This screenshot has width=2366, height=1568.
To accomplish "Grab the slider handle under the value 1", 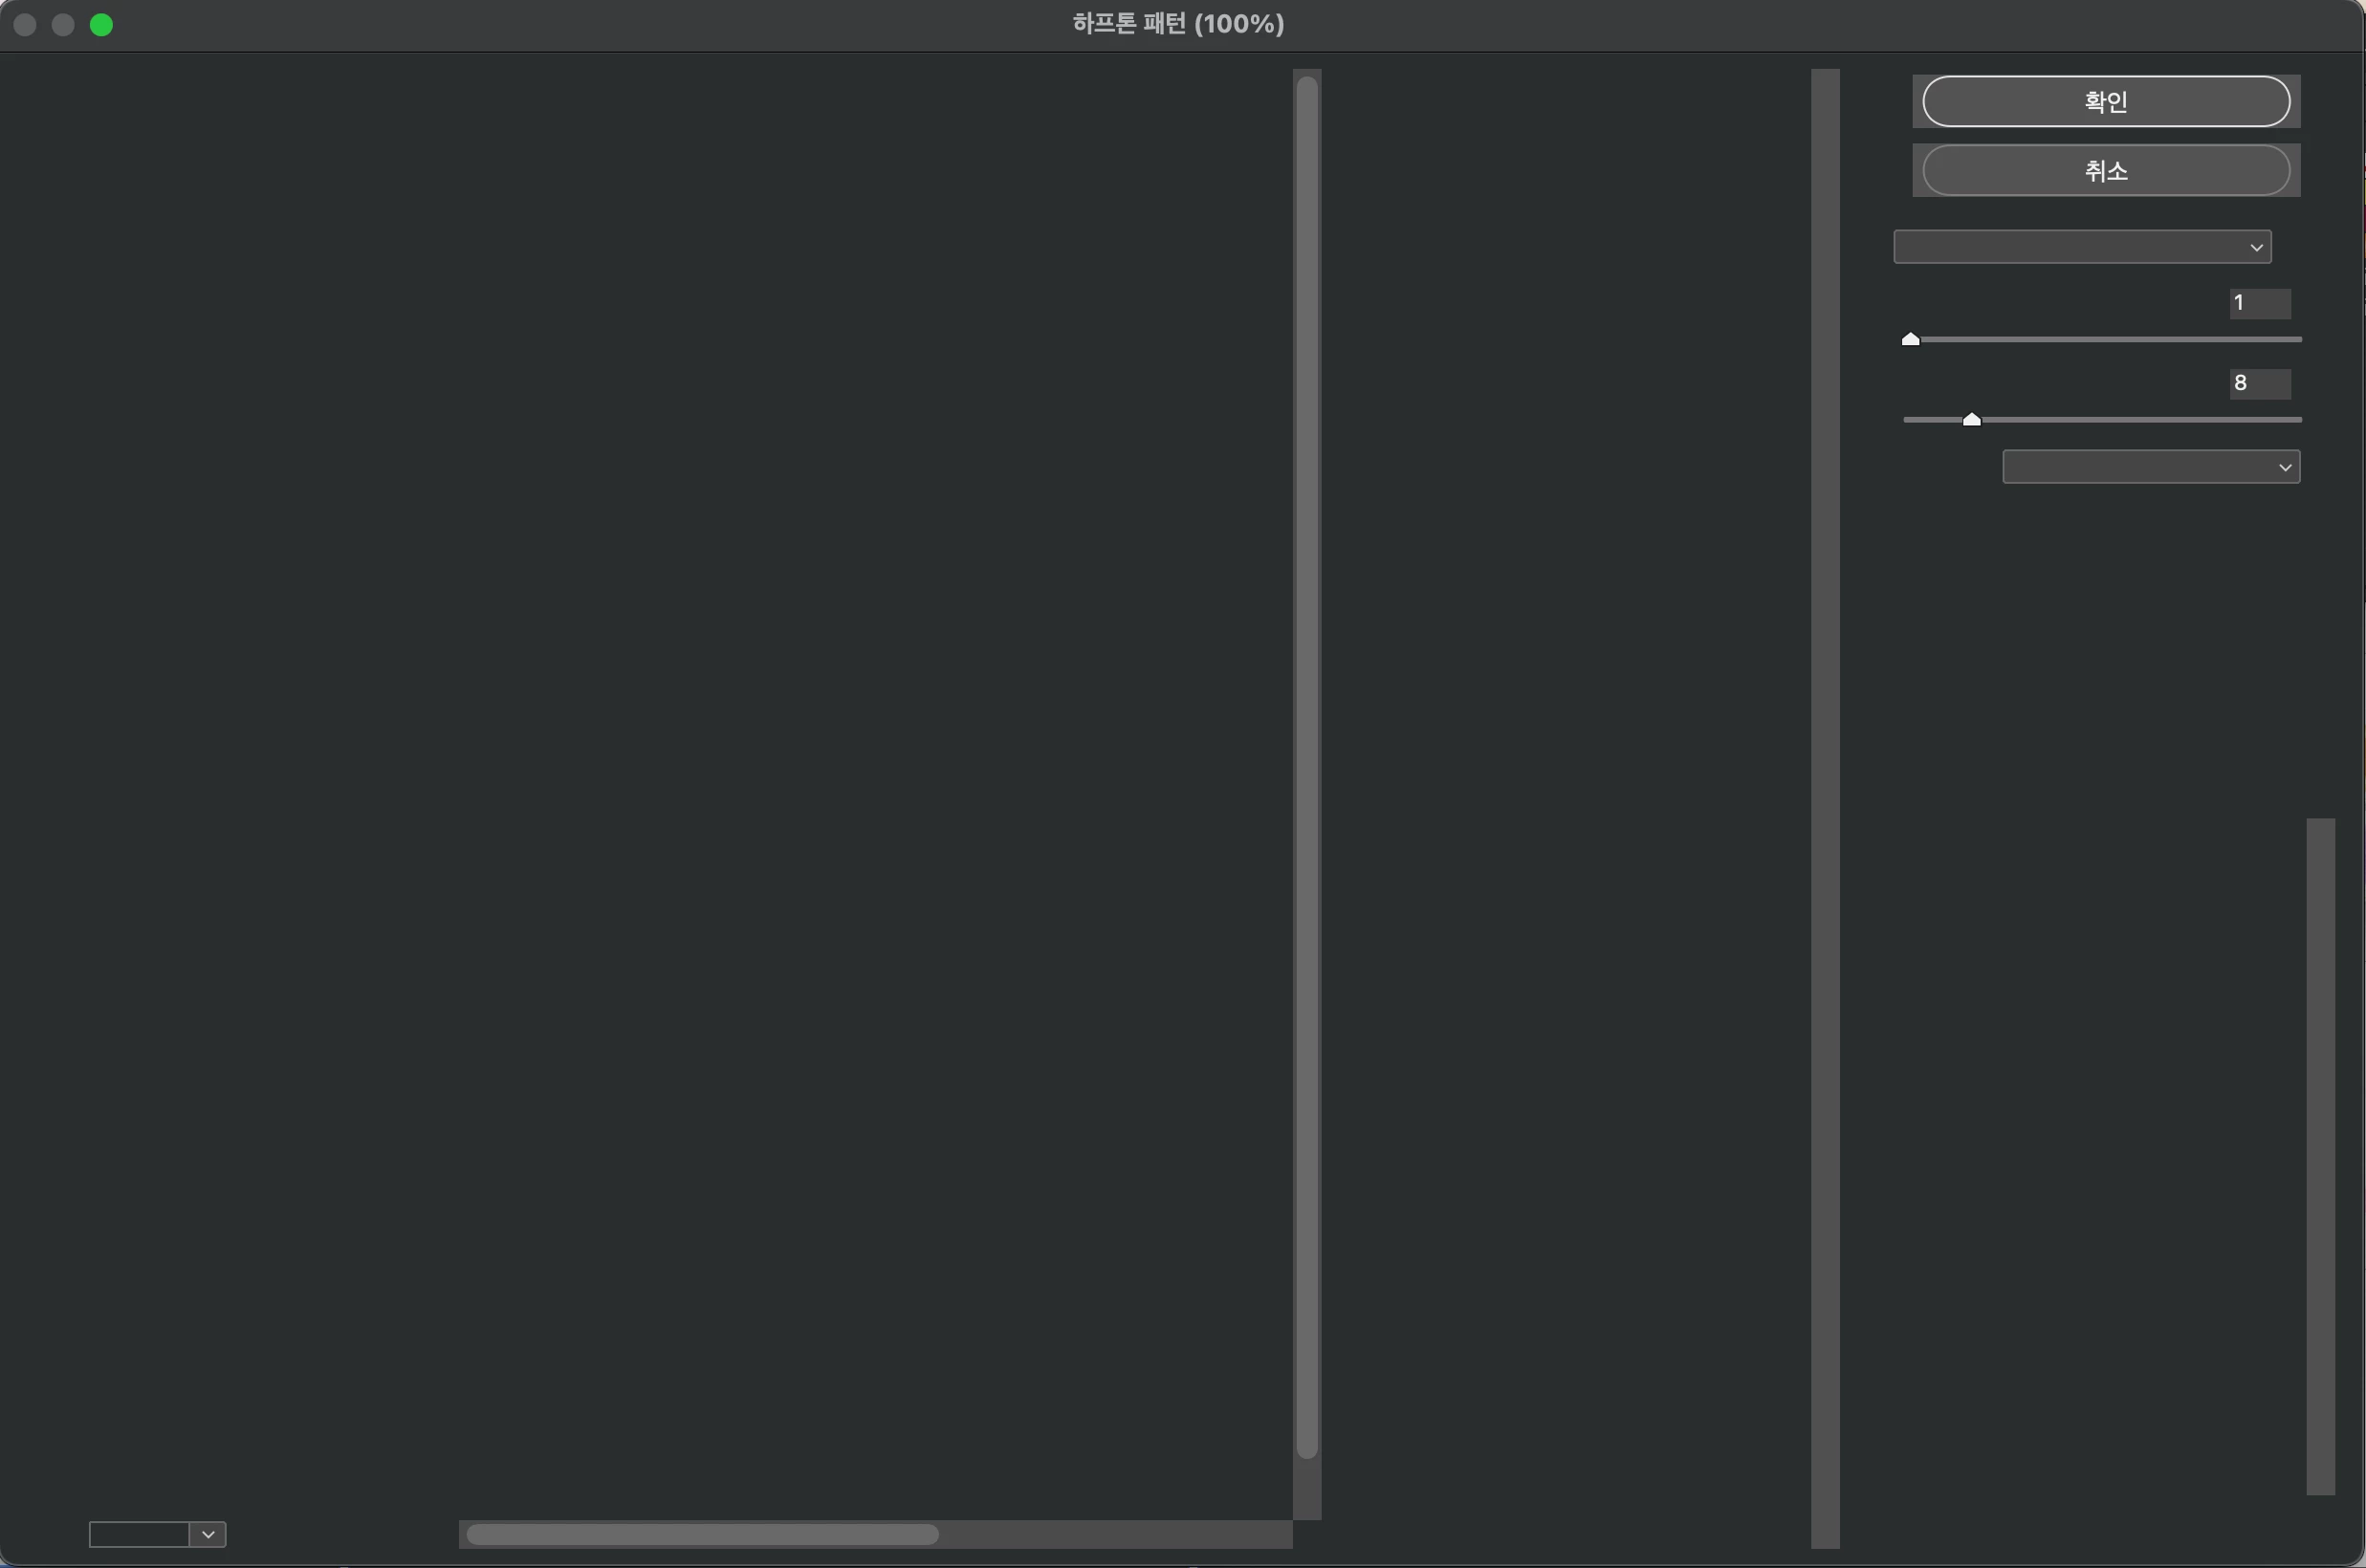I will 1910,340.
